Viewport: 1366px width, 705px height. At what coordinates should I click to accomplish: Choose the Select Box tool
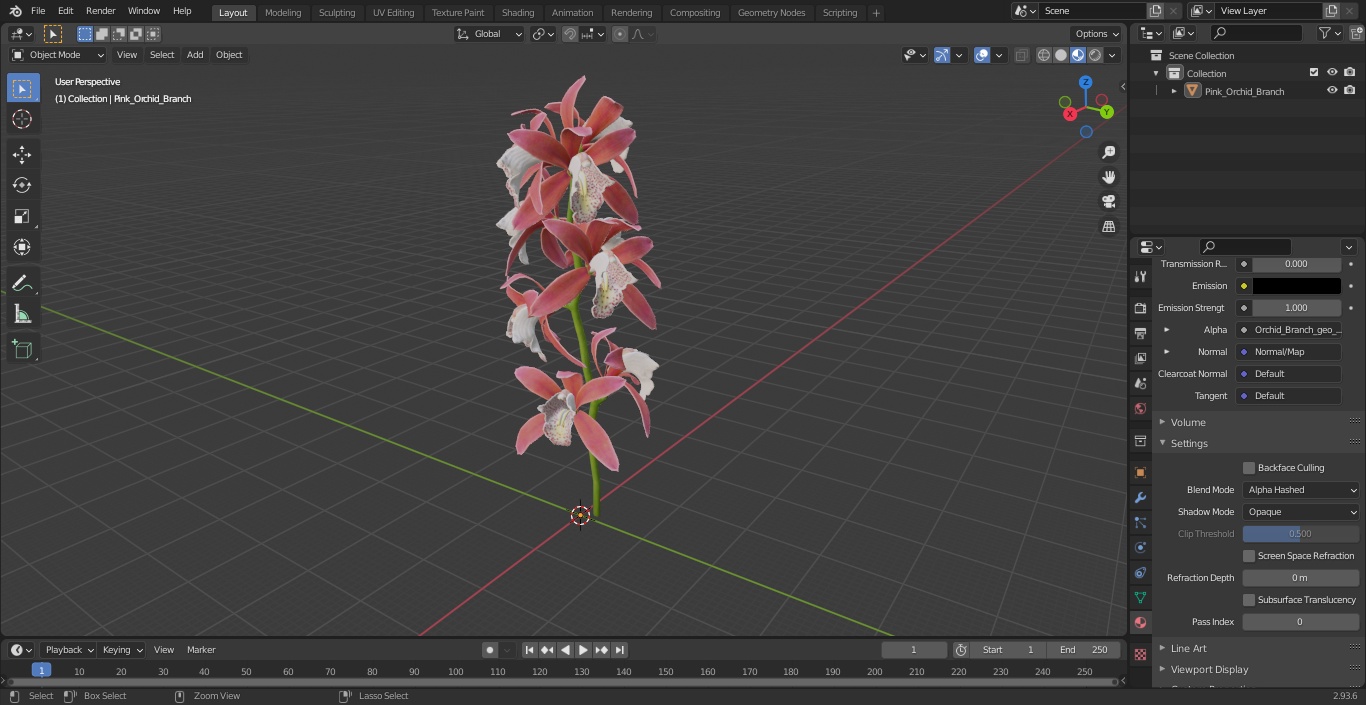coord(22,88)
